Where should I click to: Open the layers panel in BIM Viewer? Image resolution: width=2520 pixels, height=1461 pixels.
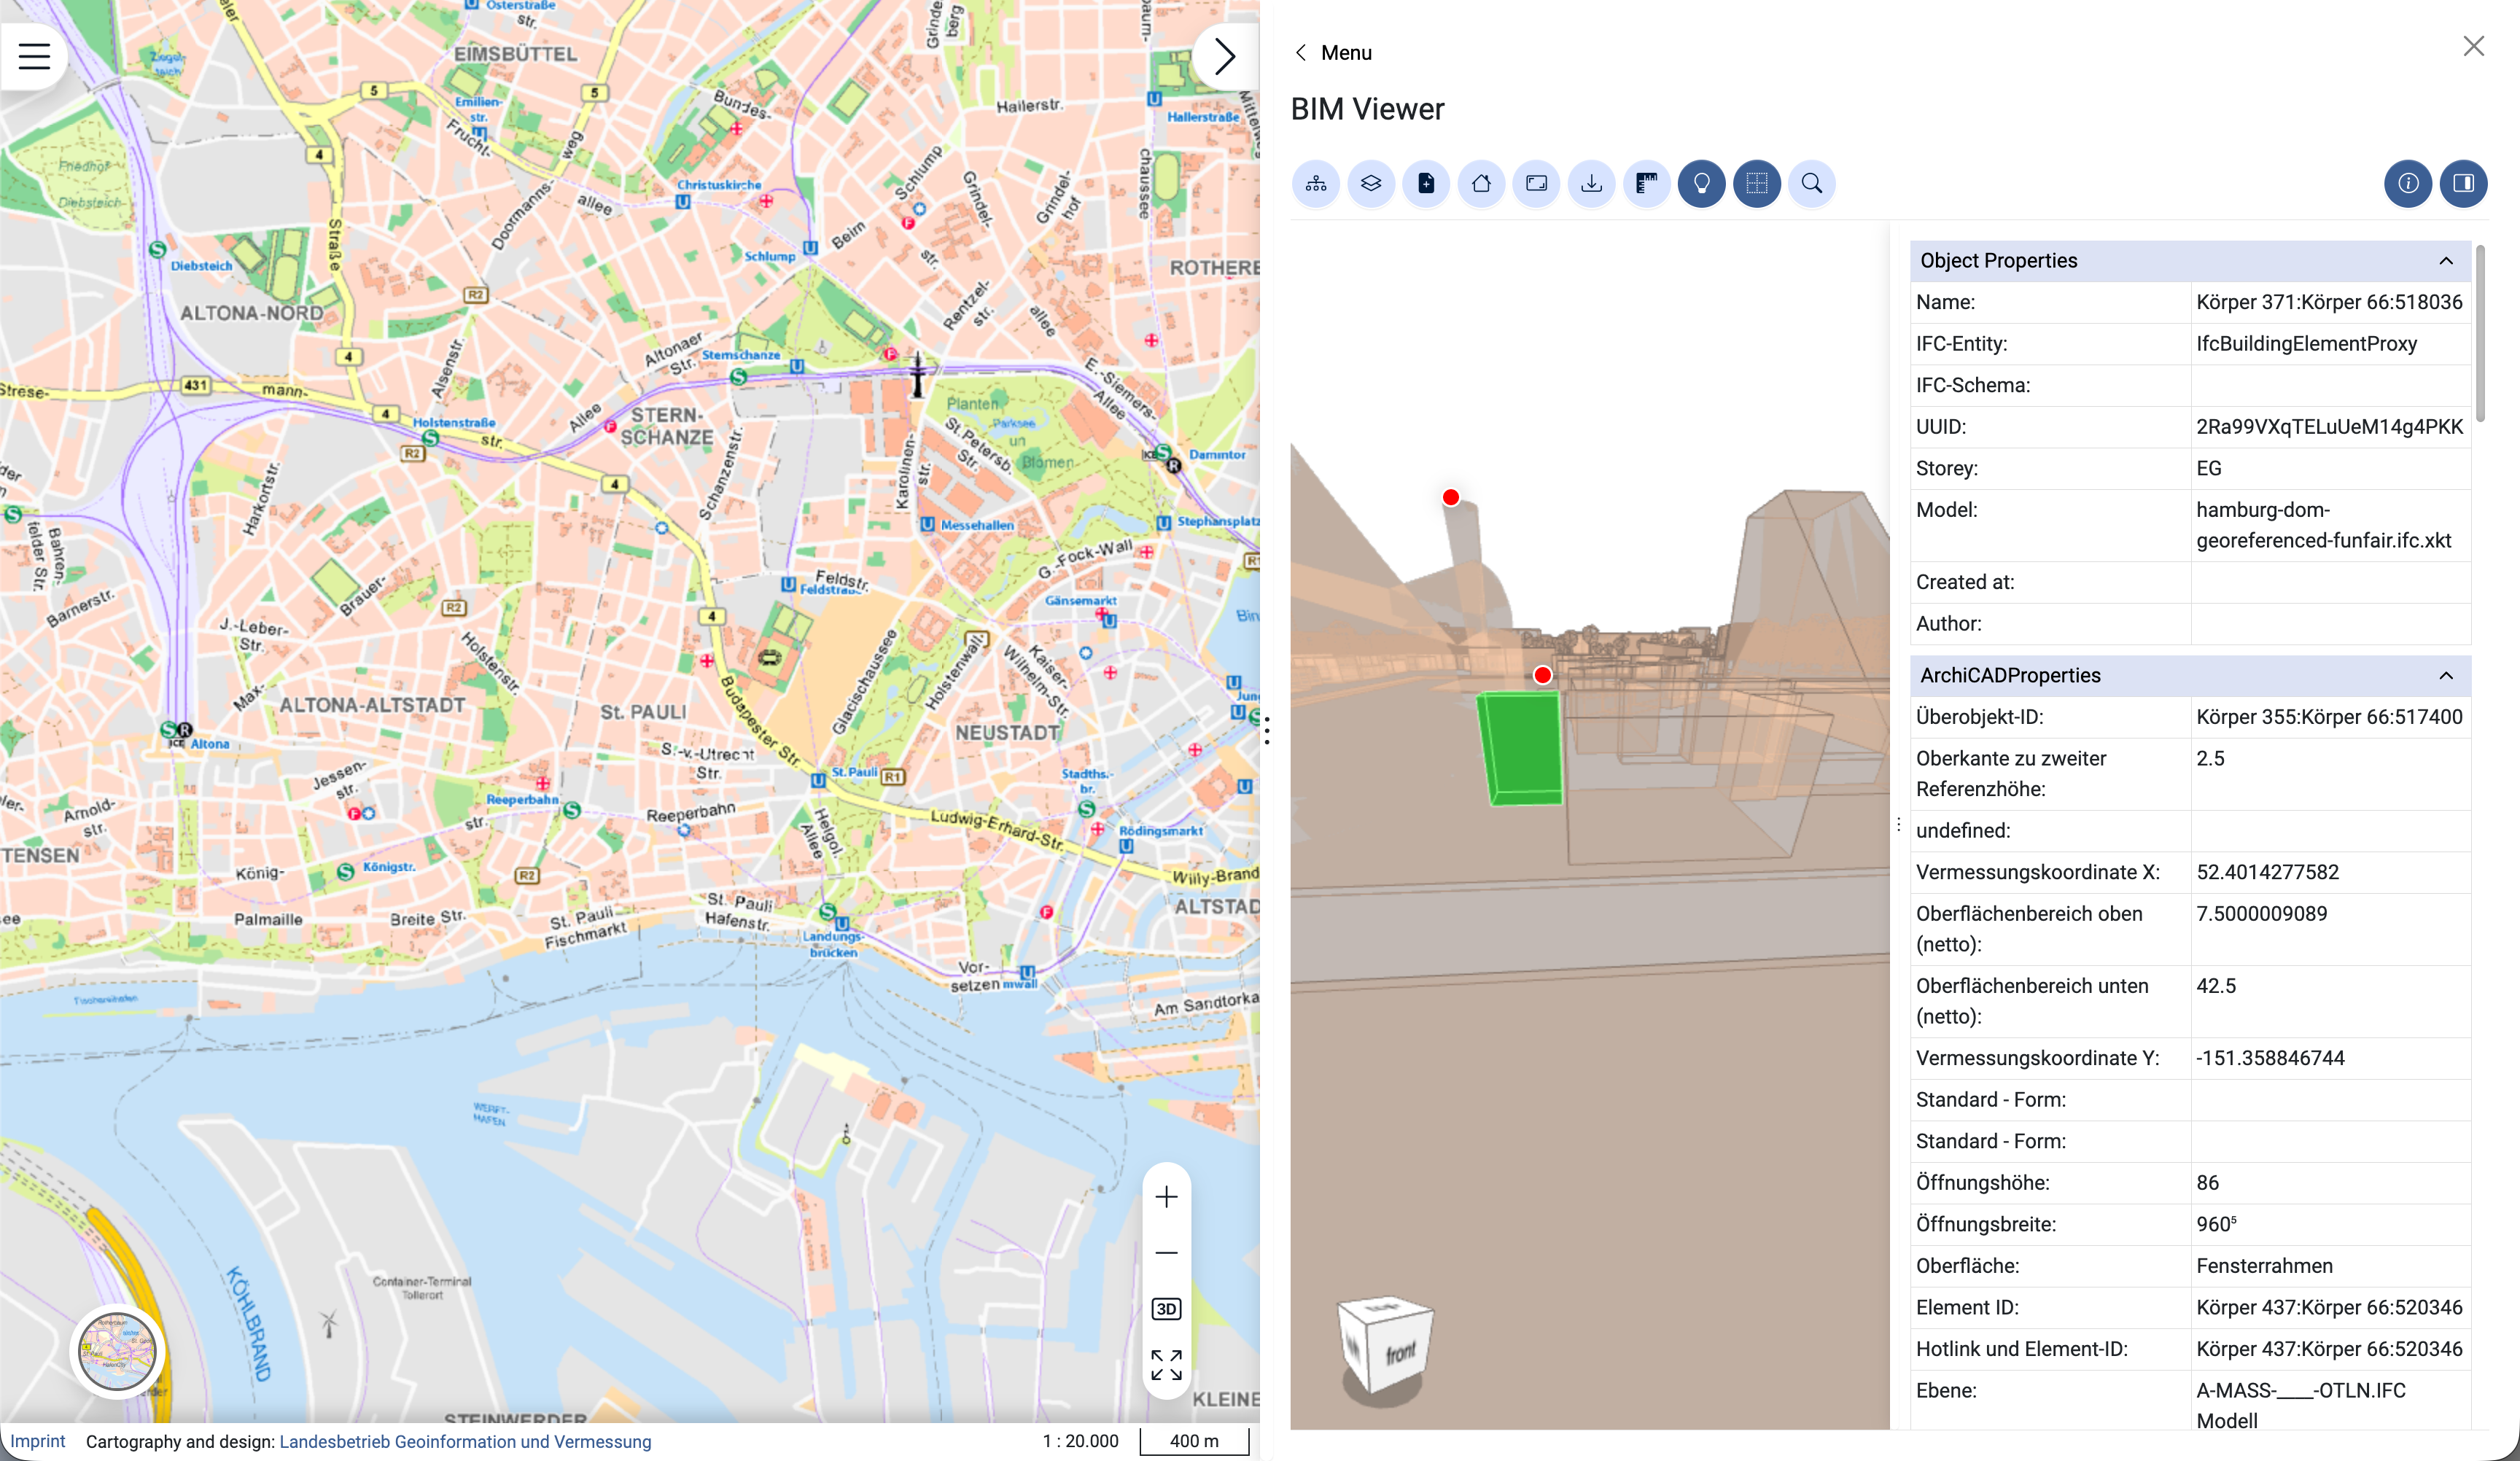[1371, 184]
